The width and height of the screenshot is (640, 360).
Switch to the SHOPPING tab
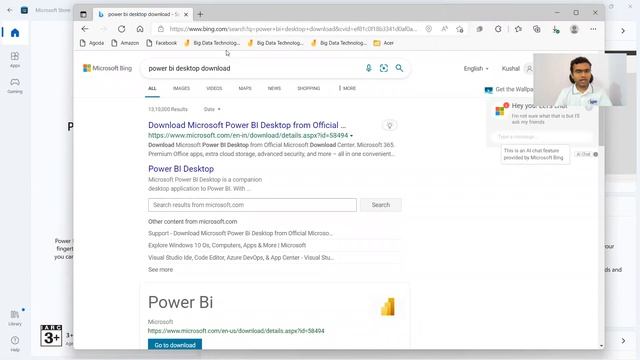click(309, 88)
